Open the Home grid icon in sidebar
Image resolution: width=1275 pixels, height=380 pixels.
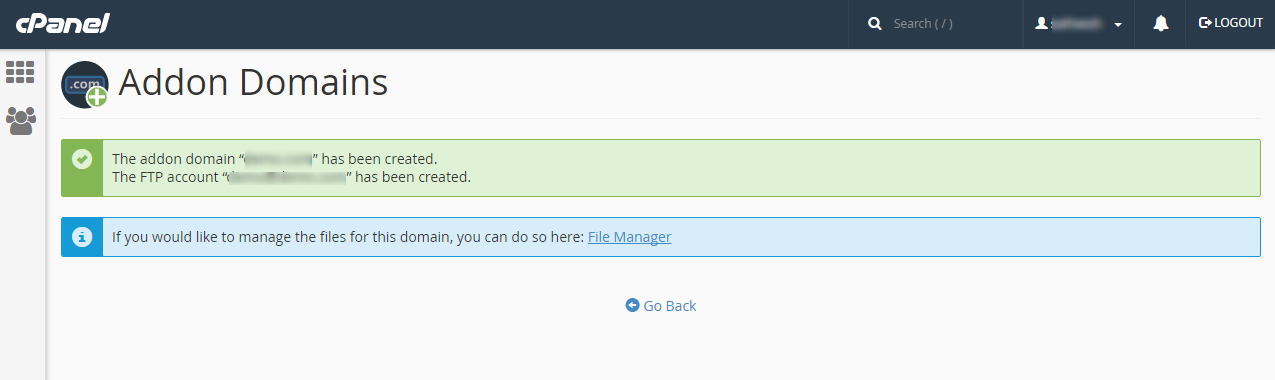click(x=20, y=72)
